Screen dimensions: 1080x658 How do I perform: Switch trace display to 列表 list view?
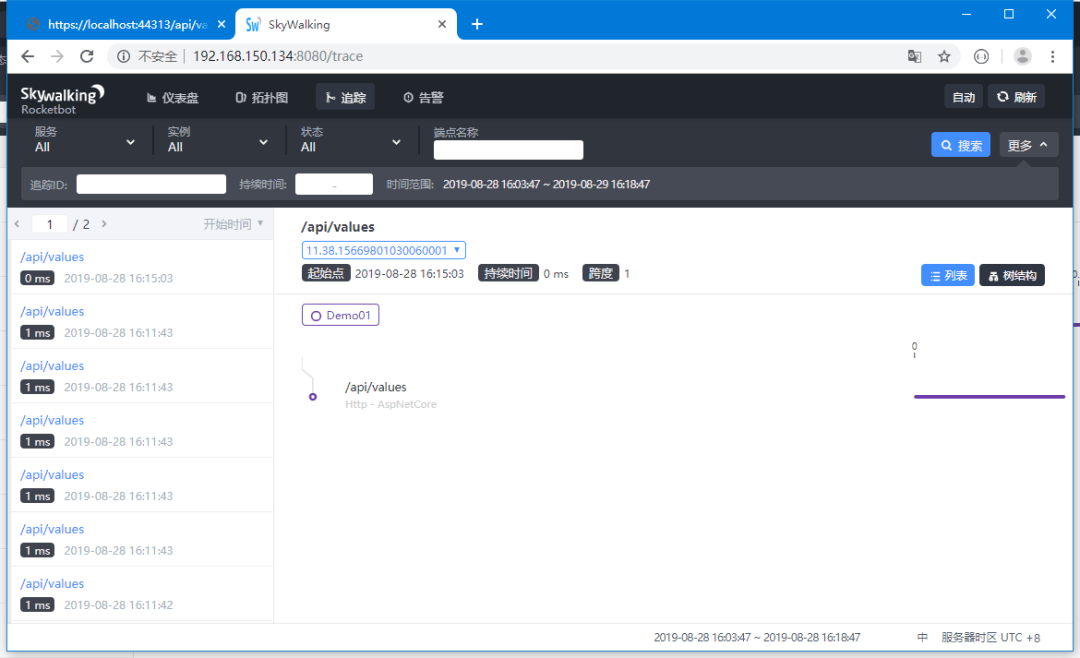tap(947, 273)
